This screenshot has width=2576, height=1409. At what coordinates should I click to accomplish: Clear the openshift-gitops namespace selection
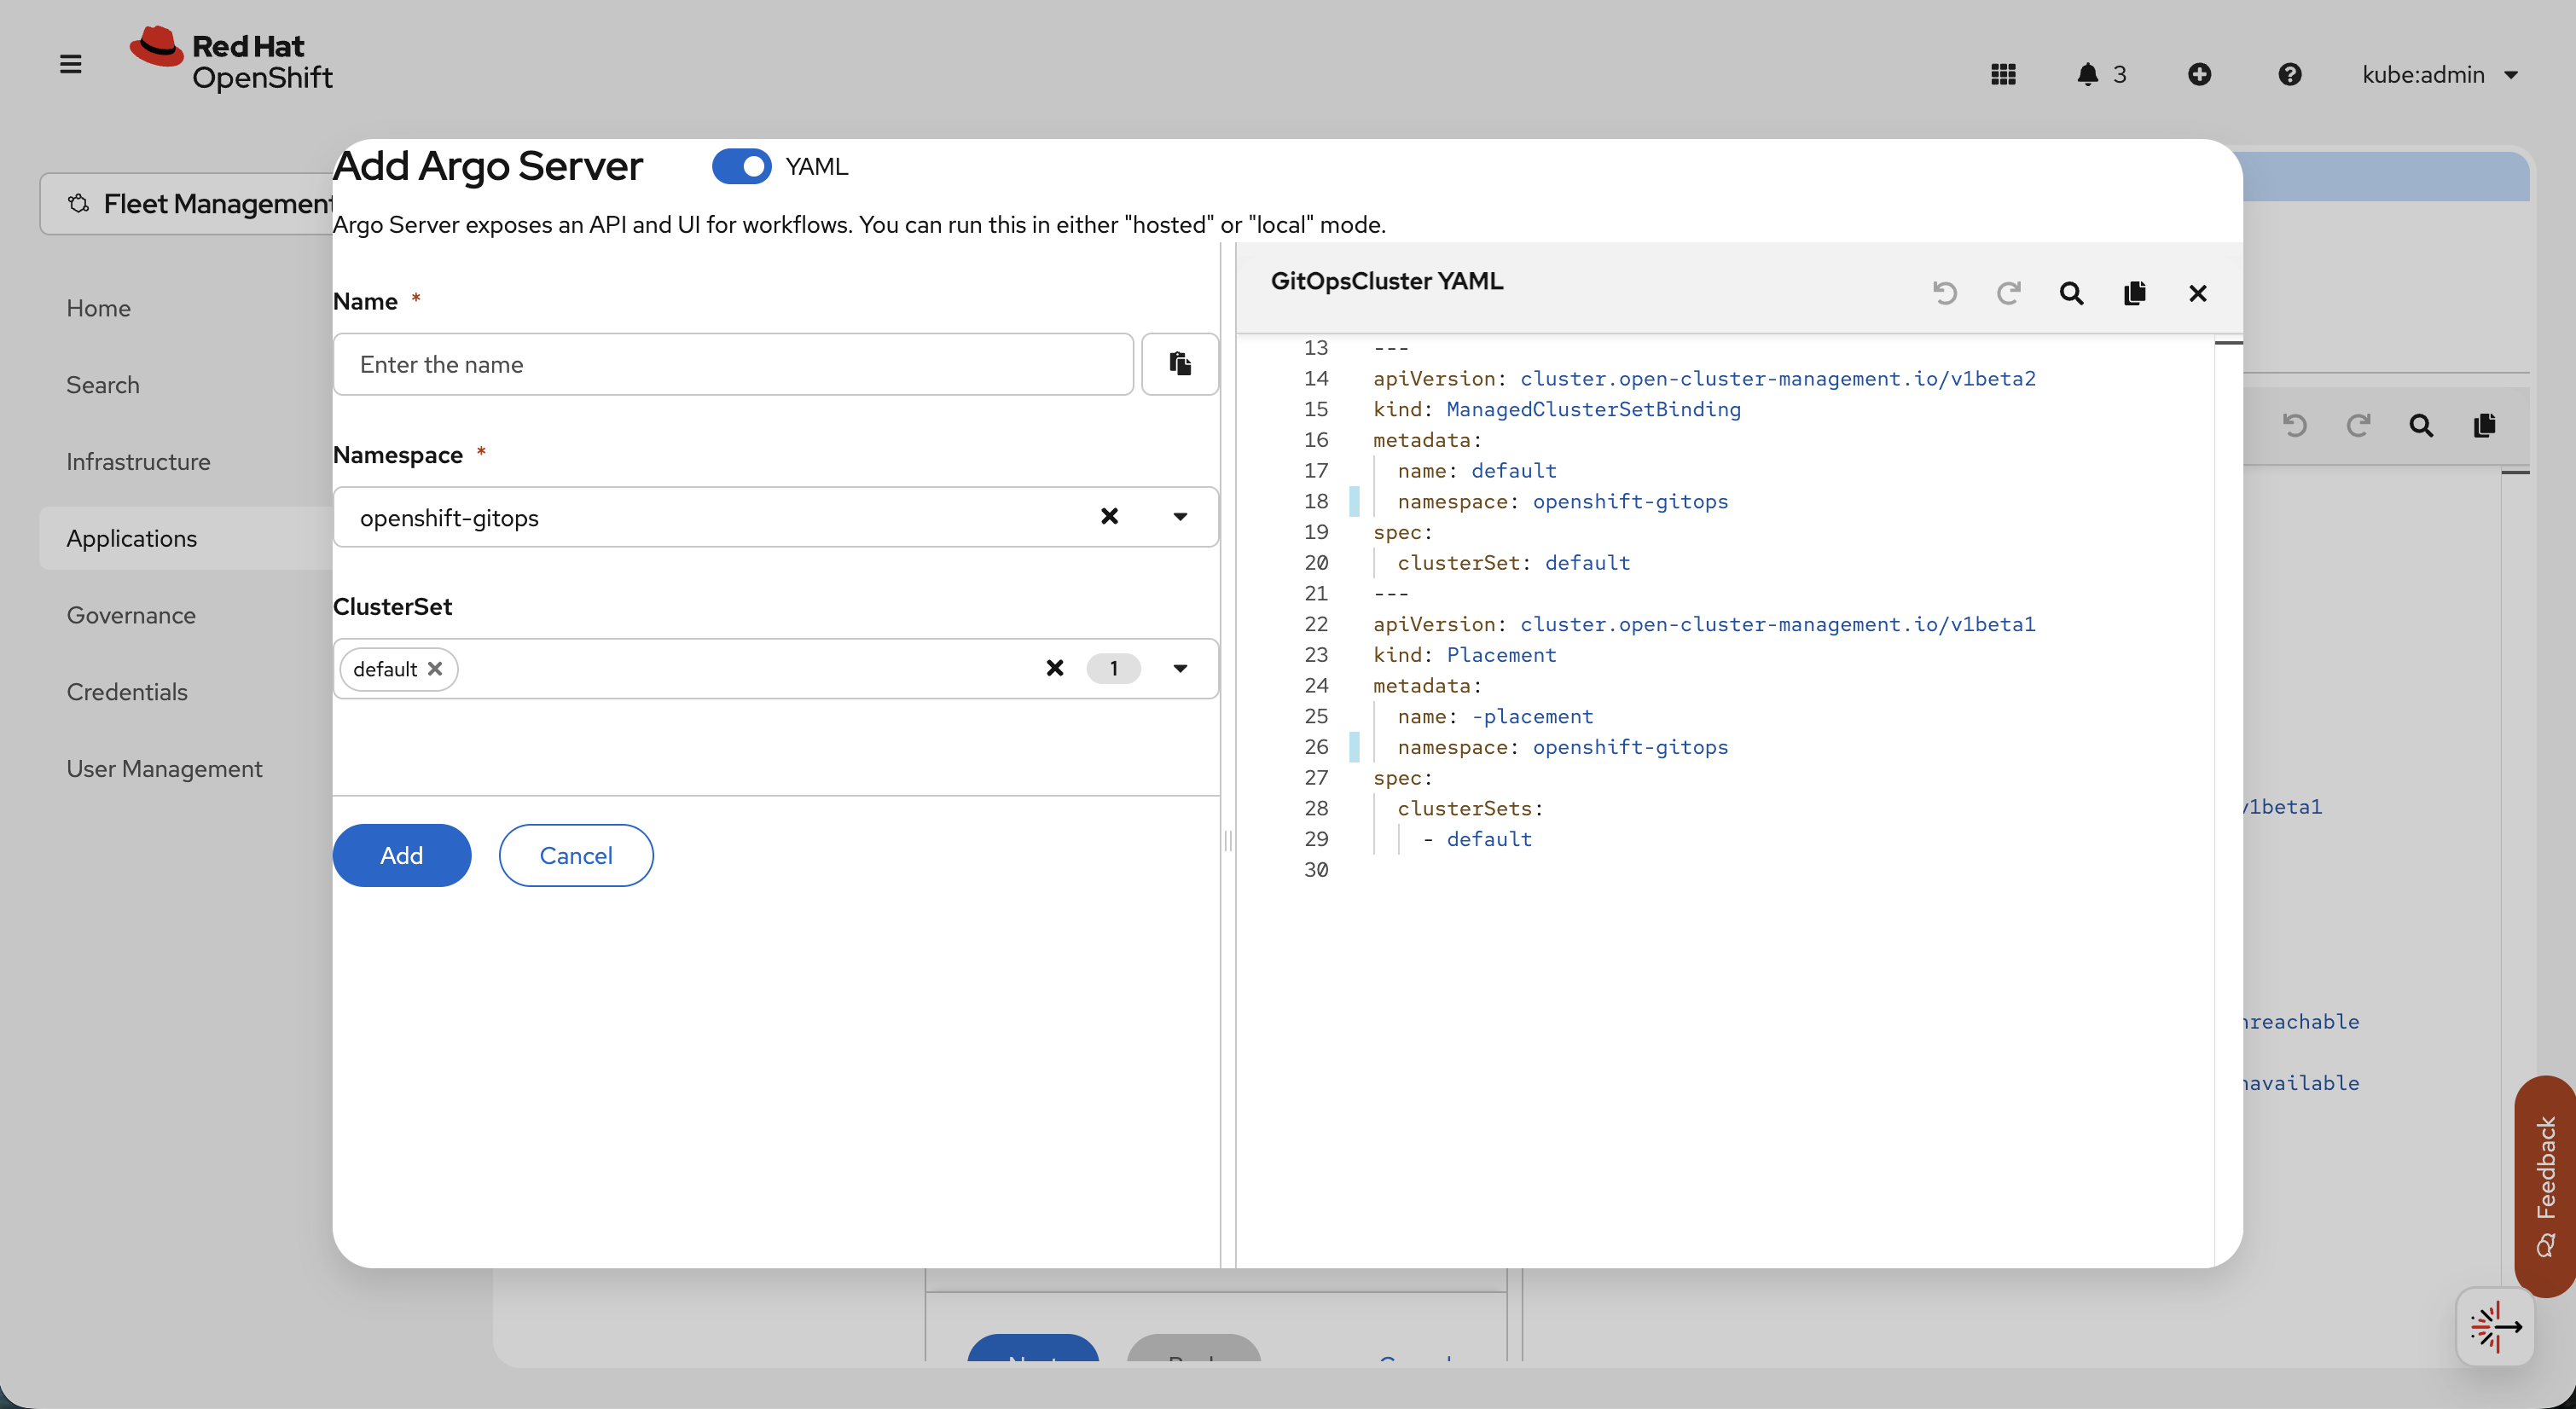tap(1109, 516)
